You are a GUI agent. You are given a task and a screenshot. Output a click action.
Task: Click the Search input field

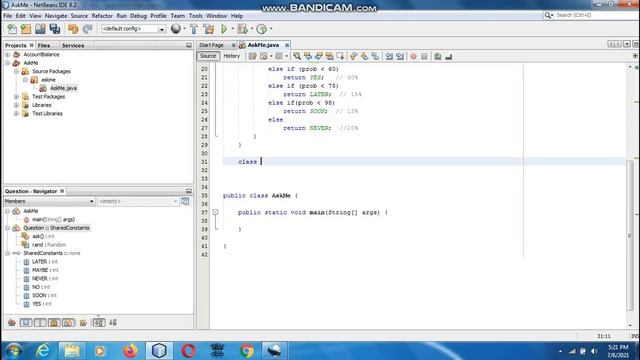tap(596, 15)
